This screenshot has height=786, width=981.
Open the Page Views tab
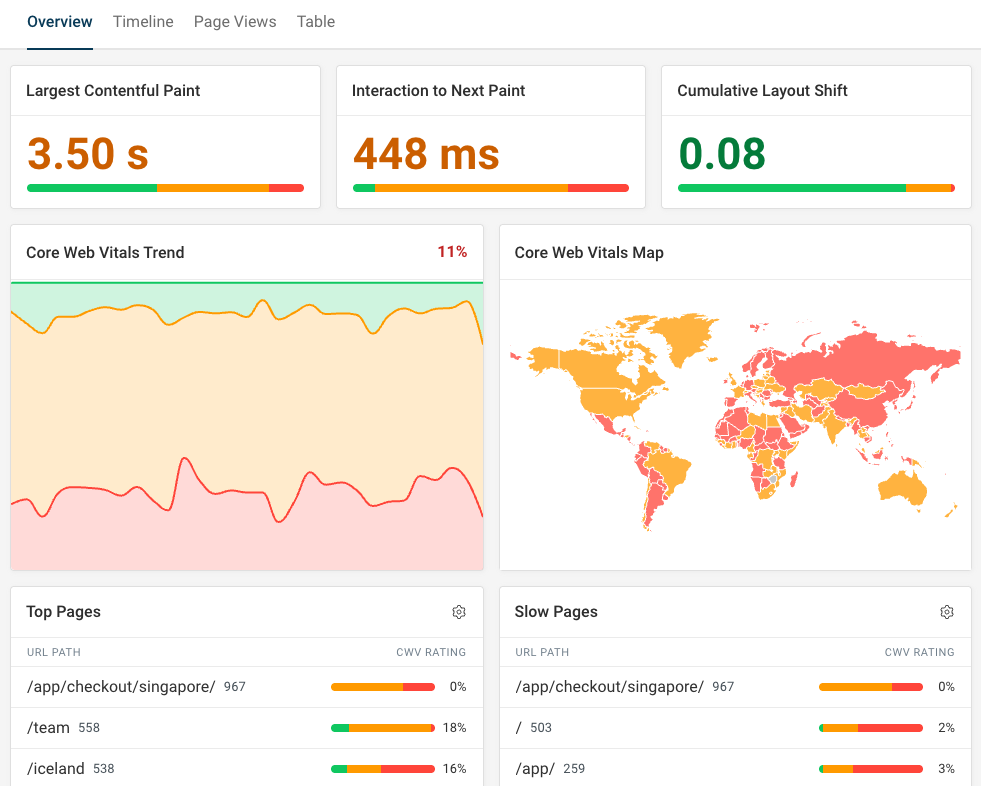tap(235, 21)
